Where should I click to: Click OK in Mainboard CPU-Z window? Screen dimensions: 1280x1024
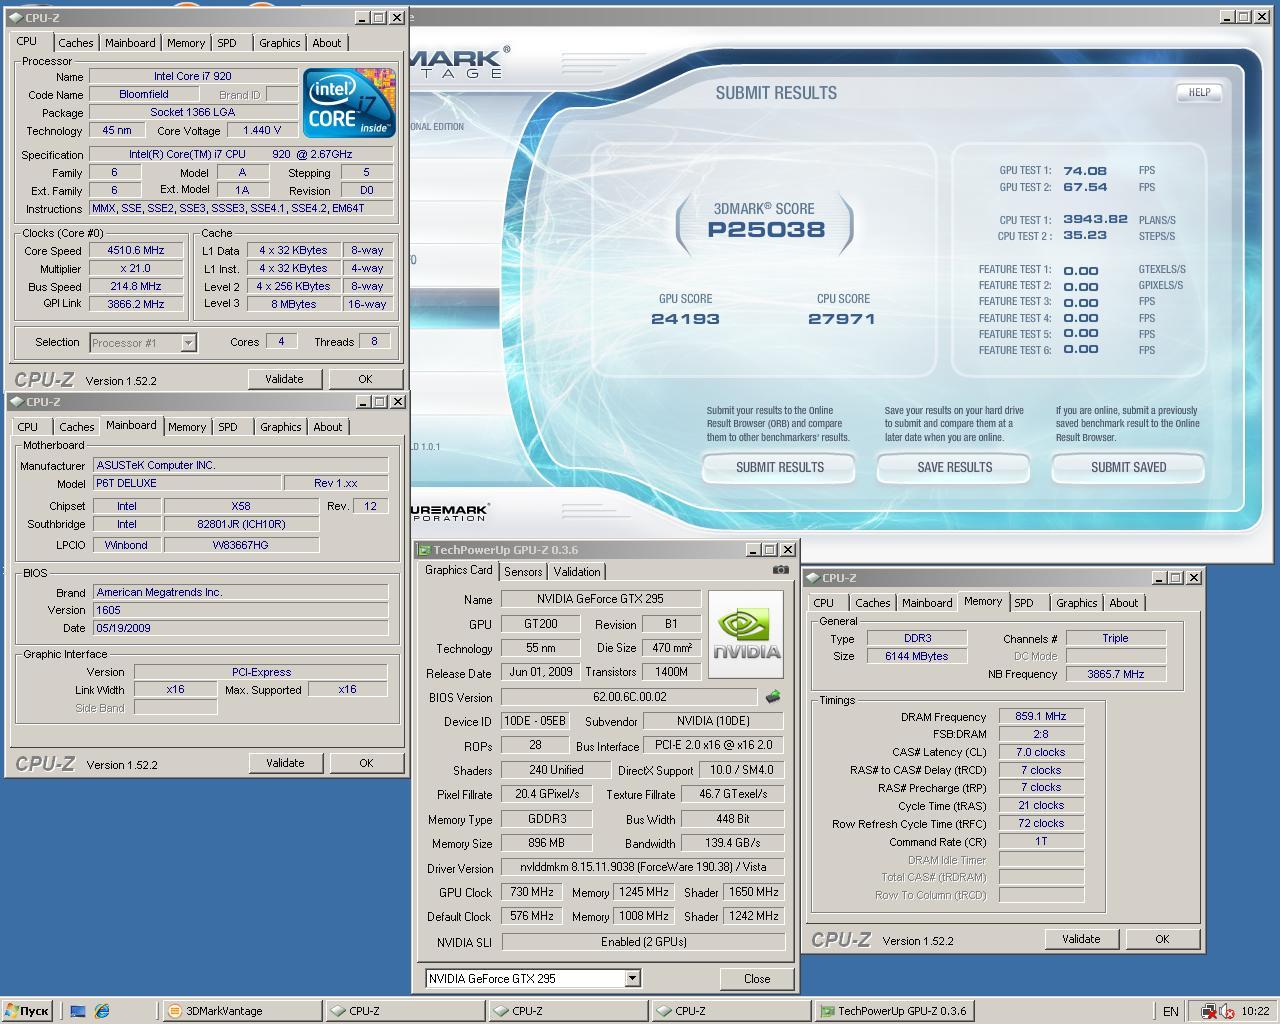pos(366,763)
